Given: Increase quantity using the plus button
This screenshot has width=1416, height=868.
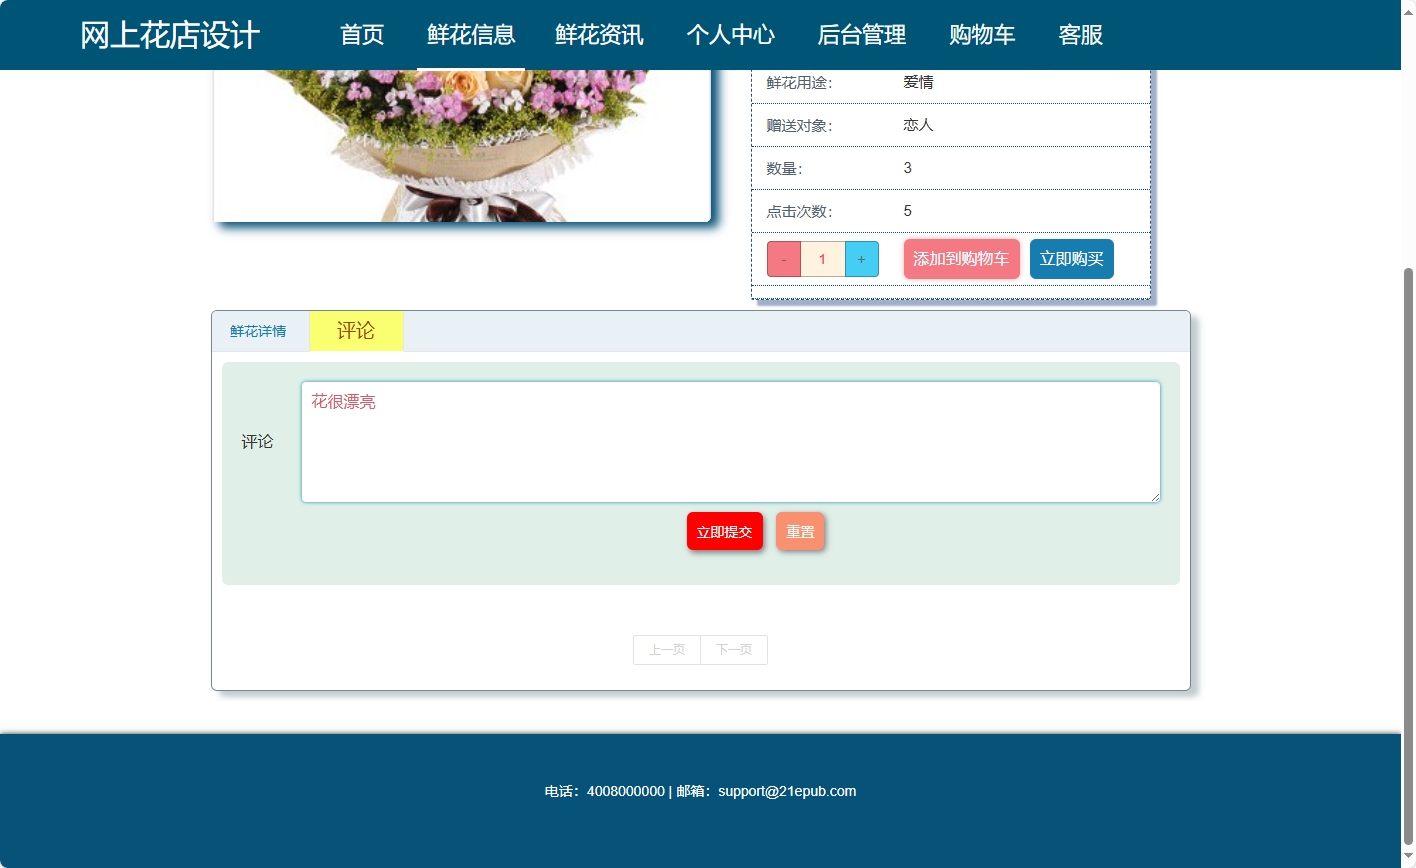Looking at the screenshot, I should click(x=861, y=258).
